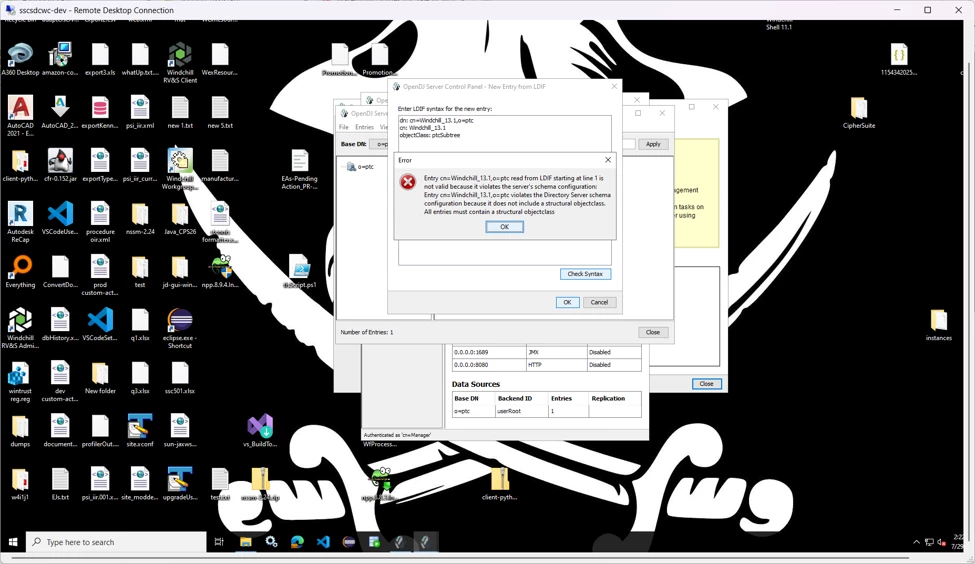Select the vs_BuildTo installer icon
This screenshot has height=564, width=975.
click(x=260, y=431)
